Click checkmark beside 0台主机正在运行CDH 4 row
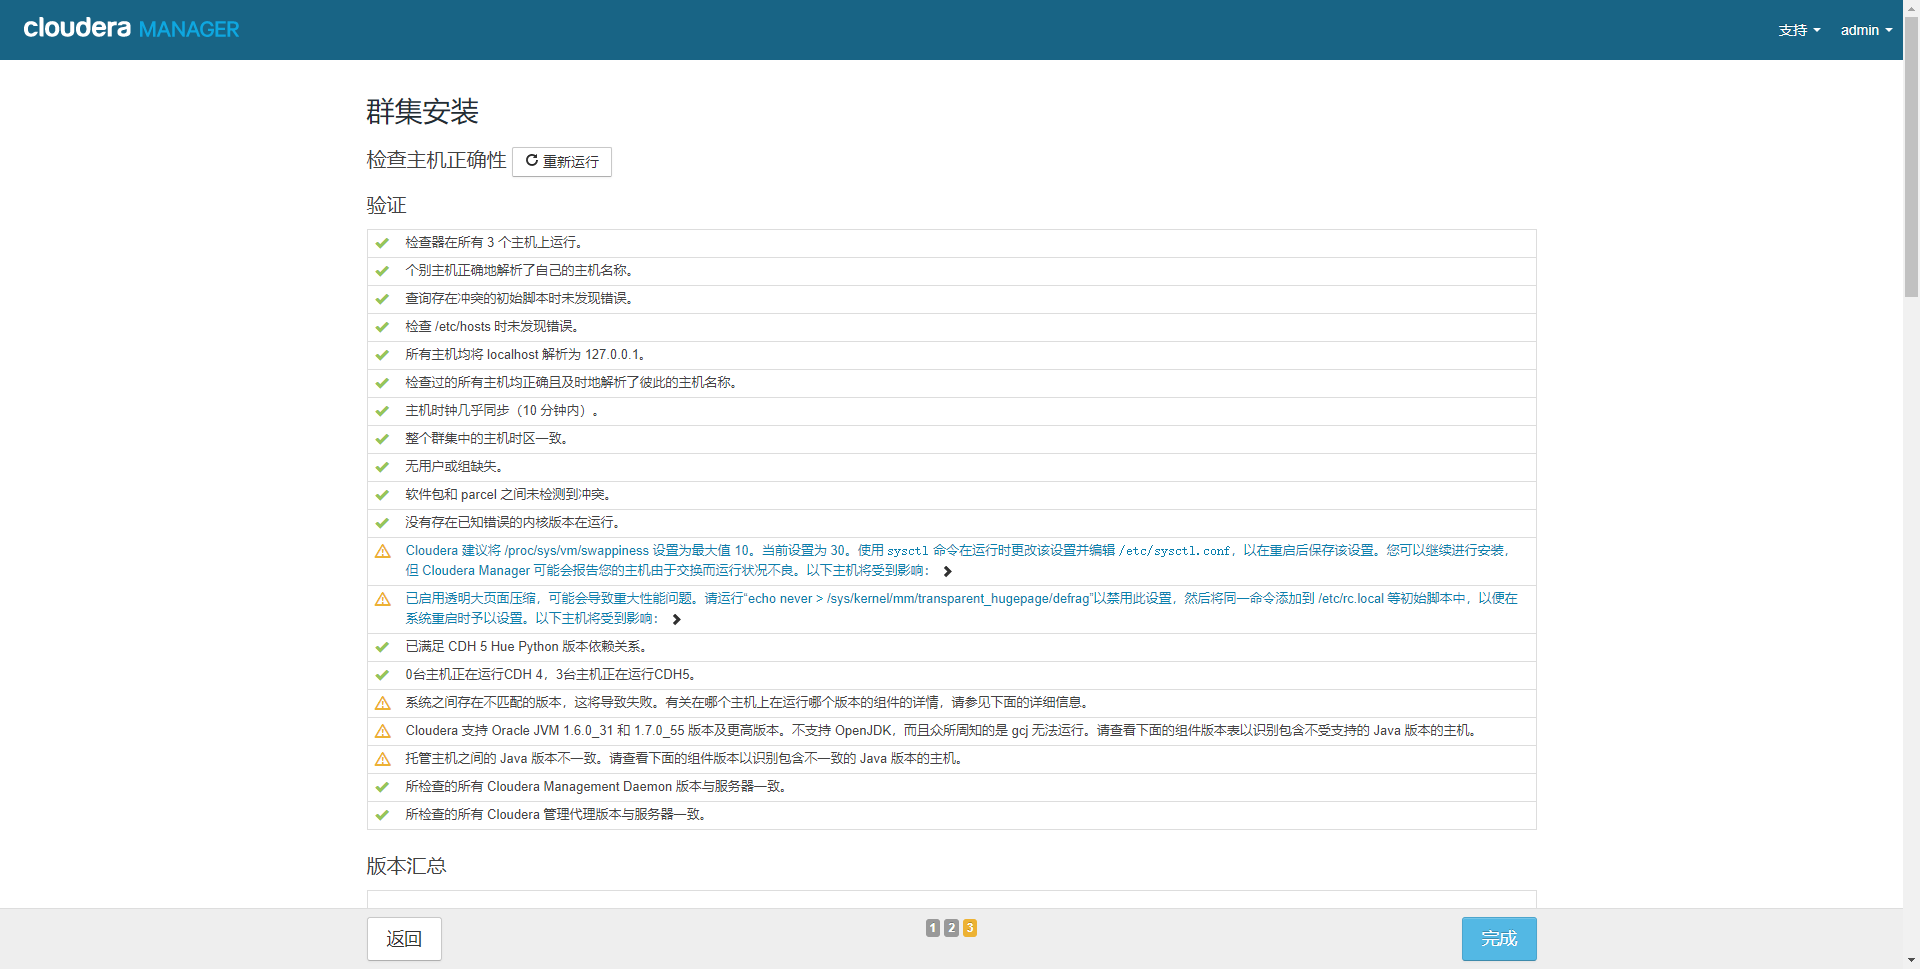1920x969 pixels. (x=382, y=675)
